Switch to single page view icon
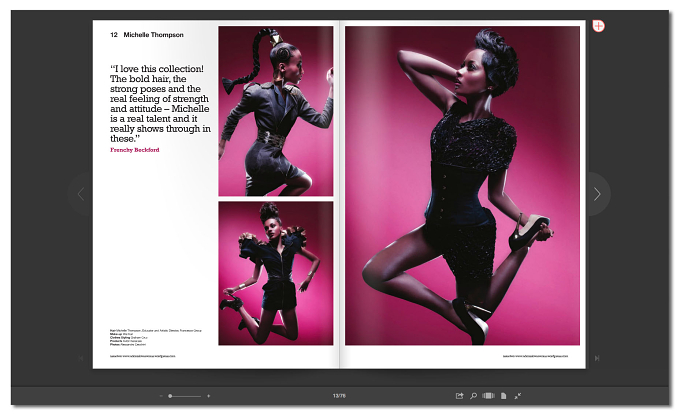680x415 pixels. click(x=503, y=395)
